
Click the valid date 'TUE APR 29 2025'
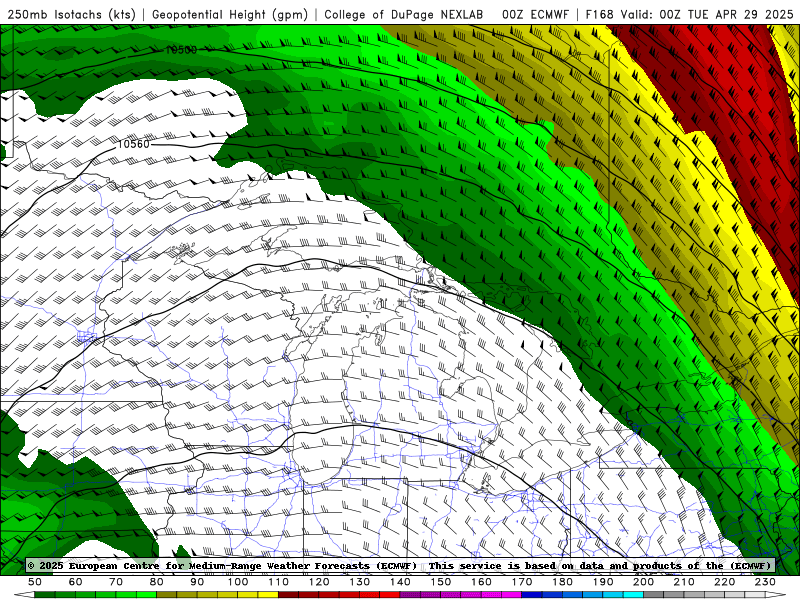(x=740, y=14)
